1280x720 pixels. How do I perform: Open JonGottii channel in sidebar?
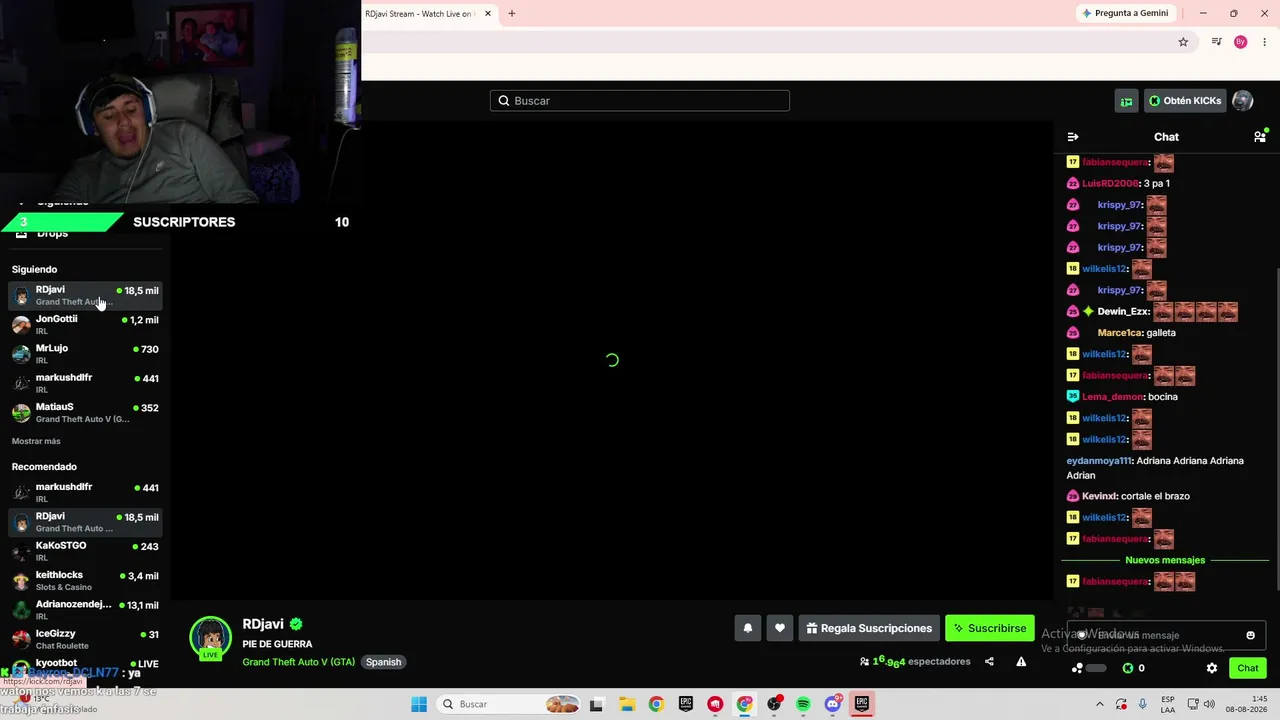[85, 324]
